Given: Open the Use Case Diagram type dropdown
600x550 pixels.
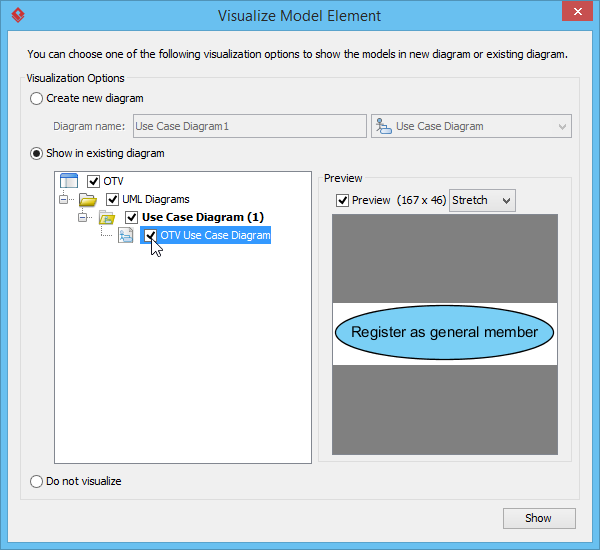Looking at the screenshot, I should pyautogui.click(x=471, y=126).
